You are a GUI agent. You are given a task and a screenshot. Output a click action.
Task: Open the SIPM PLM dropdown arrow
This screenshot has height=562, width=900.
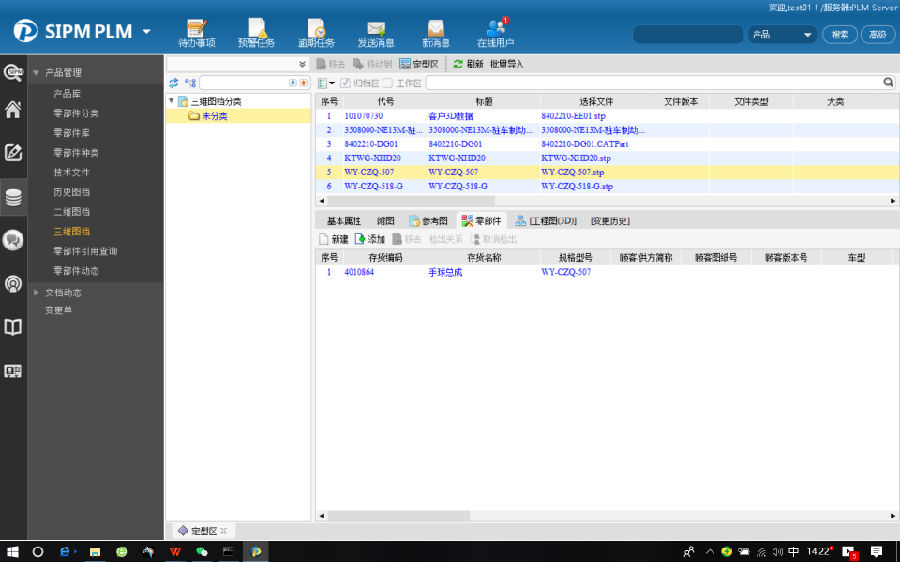point(147,31)
